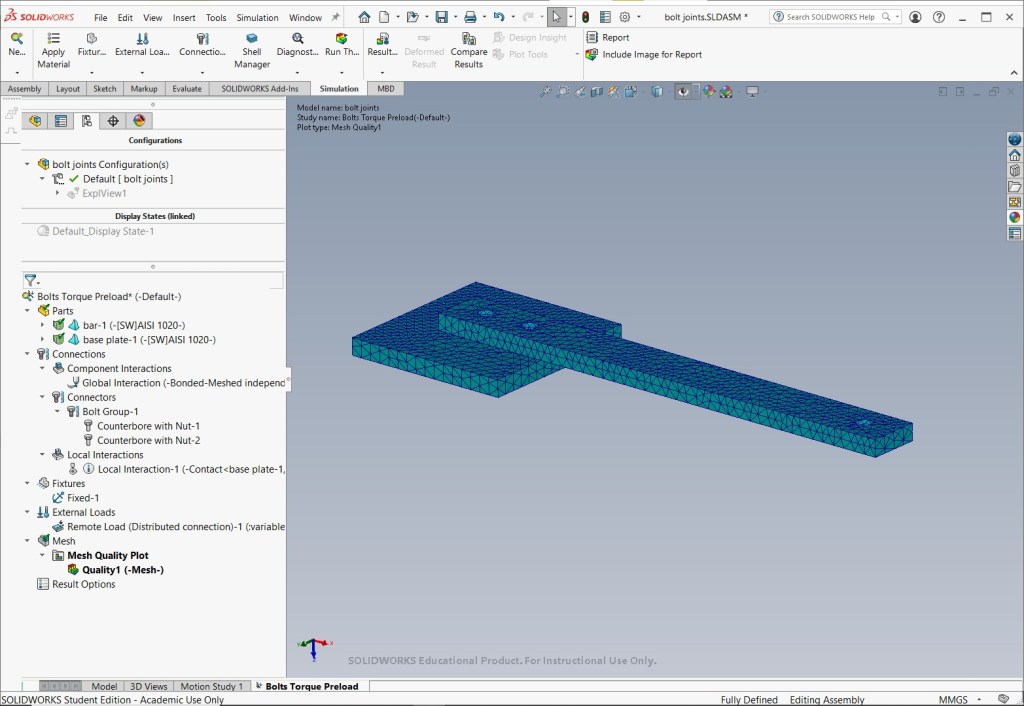Screen dimensions: 1024x706
Task: Select Counterbore with Nut-2 connector
Action: point(149,440)
